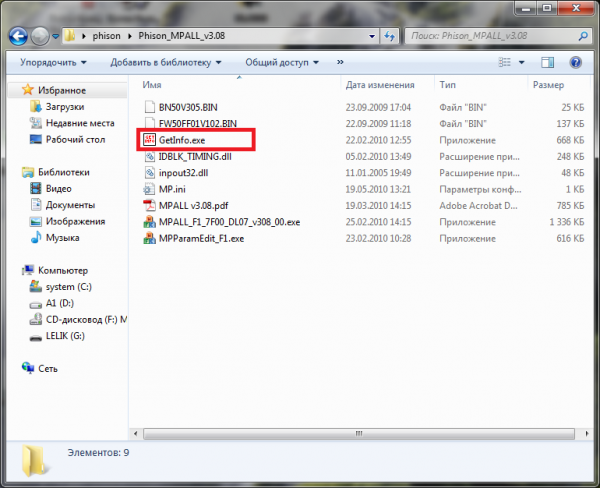The height and width of the screenshot is (488, 600).
Task: Open the Упорядочить menu
Action: (x=53, y=62)
